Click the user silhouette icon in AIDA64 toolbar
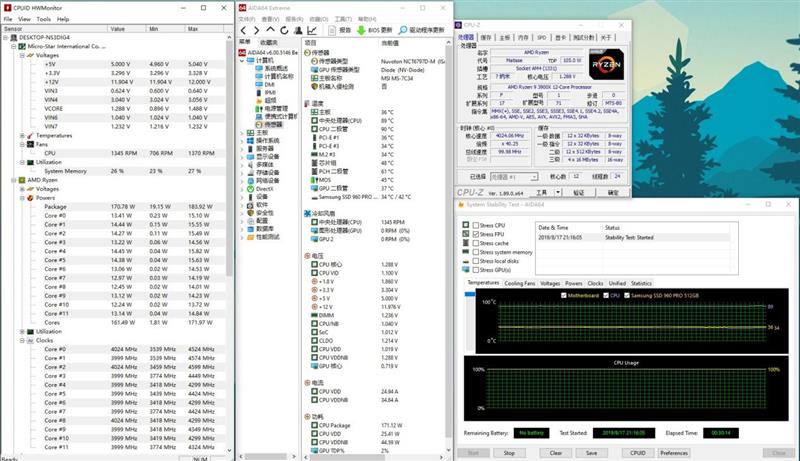 point(298,31)
